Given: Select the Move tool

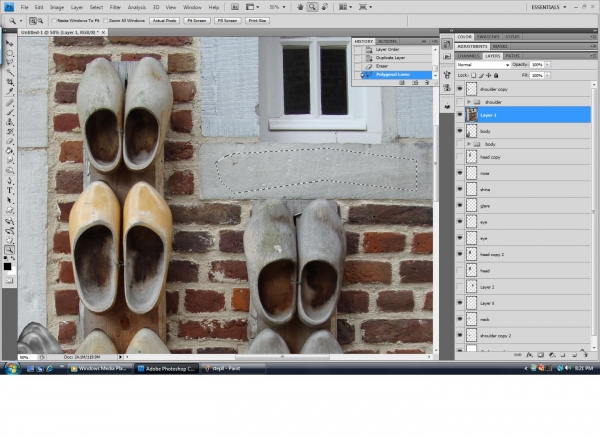Looking at the screenshot, I should (10, 43).
